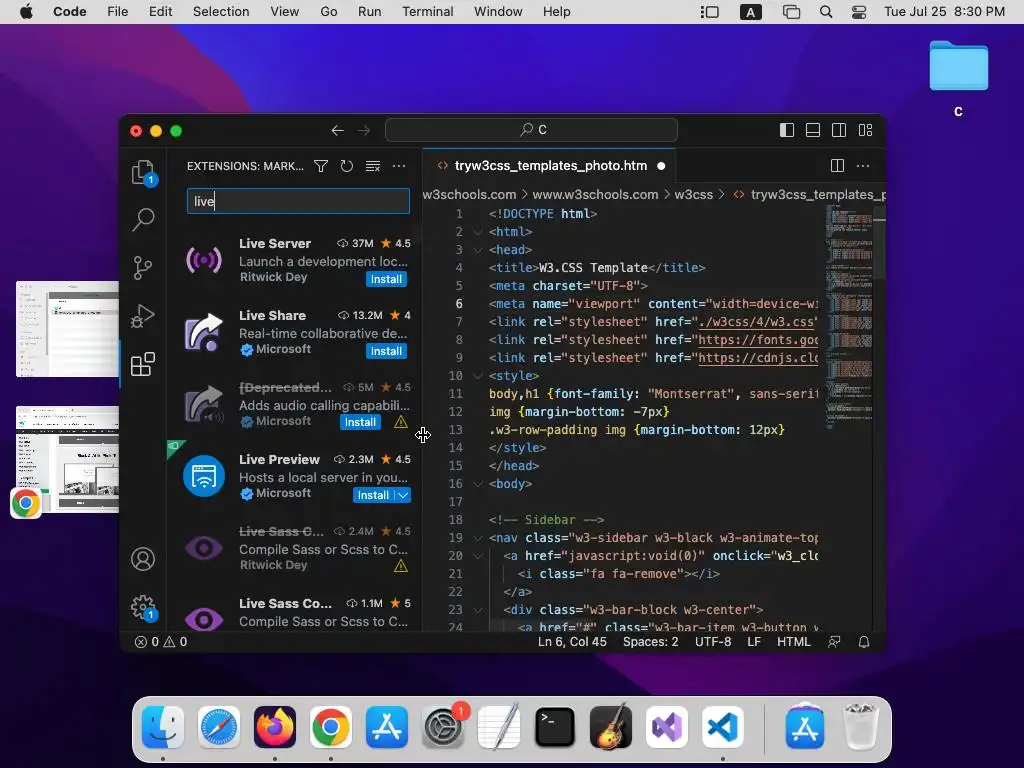This screenshot has height=768, width=1024.
Task: Change language mode via HTML status item
Action: tap(793, 642)
